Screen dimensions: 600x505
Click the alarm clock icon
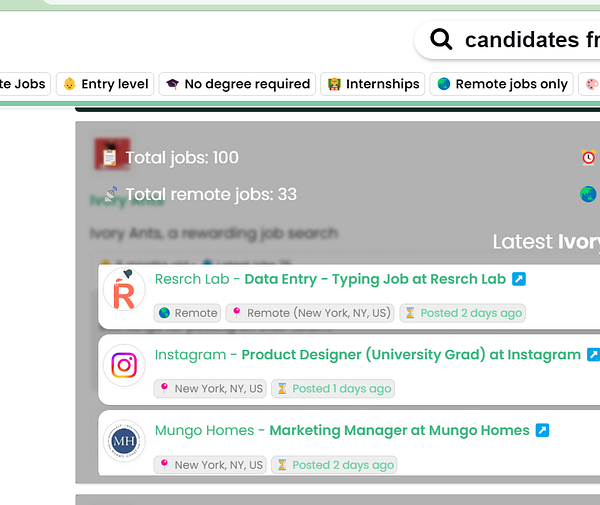point(589,157)
